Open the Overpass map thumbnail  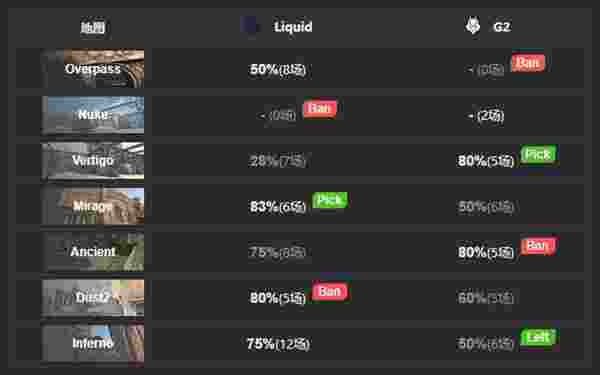coord(93,68)
